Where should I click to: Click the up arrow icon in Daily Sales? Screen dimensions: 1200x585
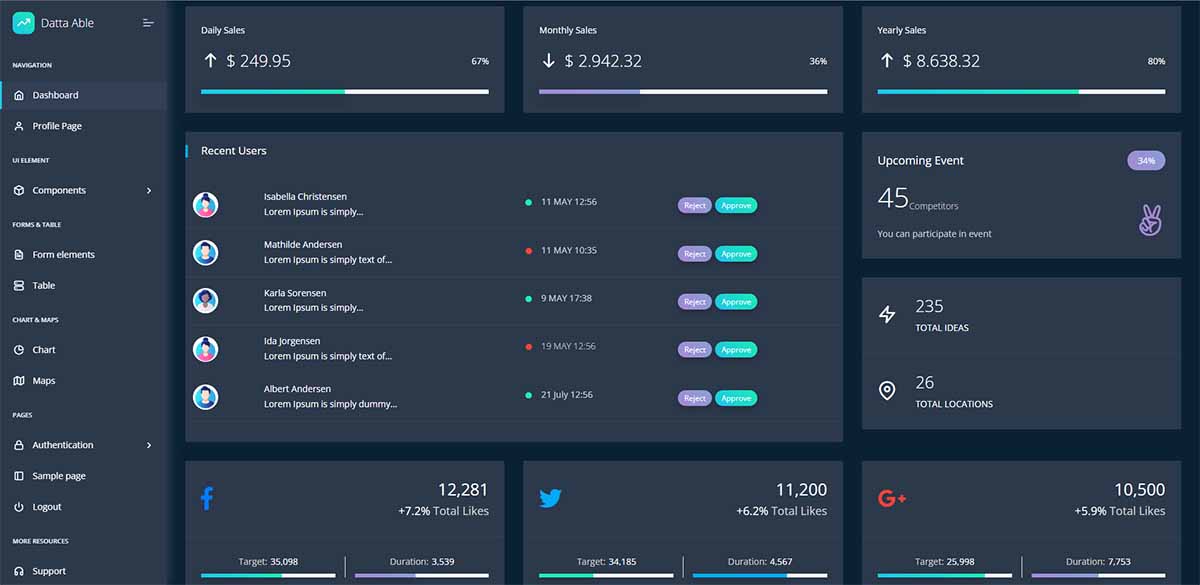click(210, 60)
